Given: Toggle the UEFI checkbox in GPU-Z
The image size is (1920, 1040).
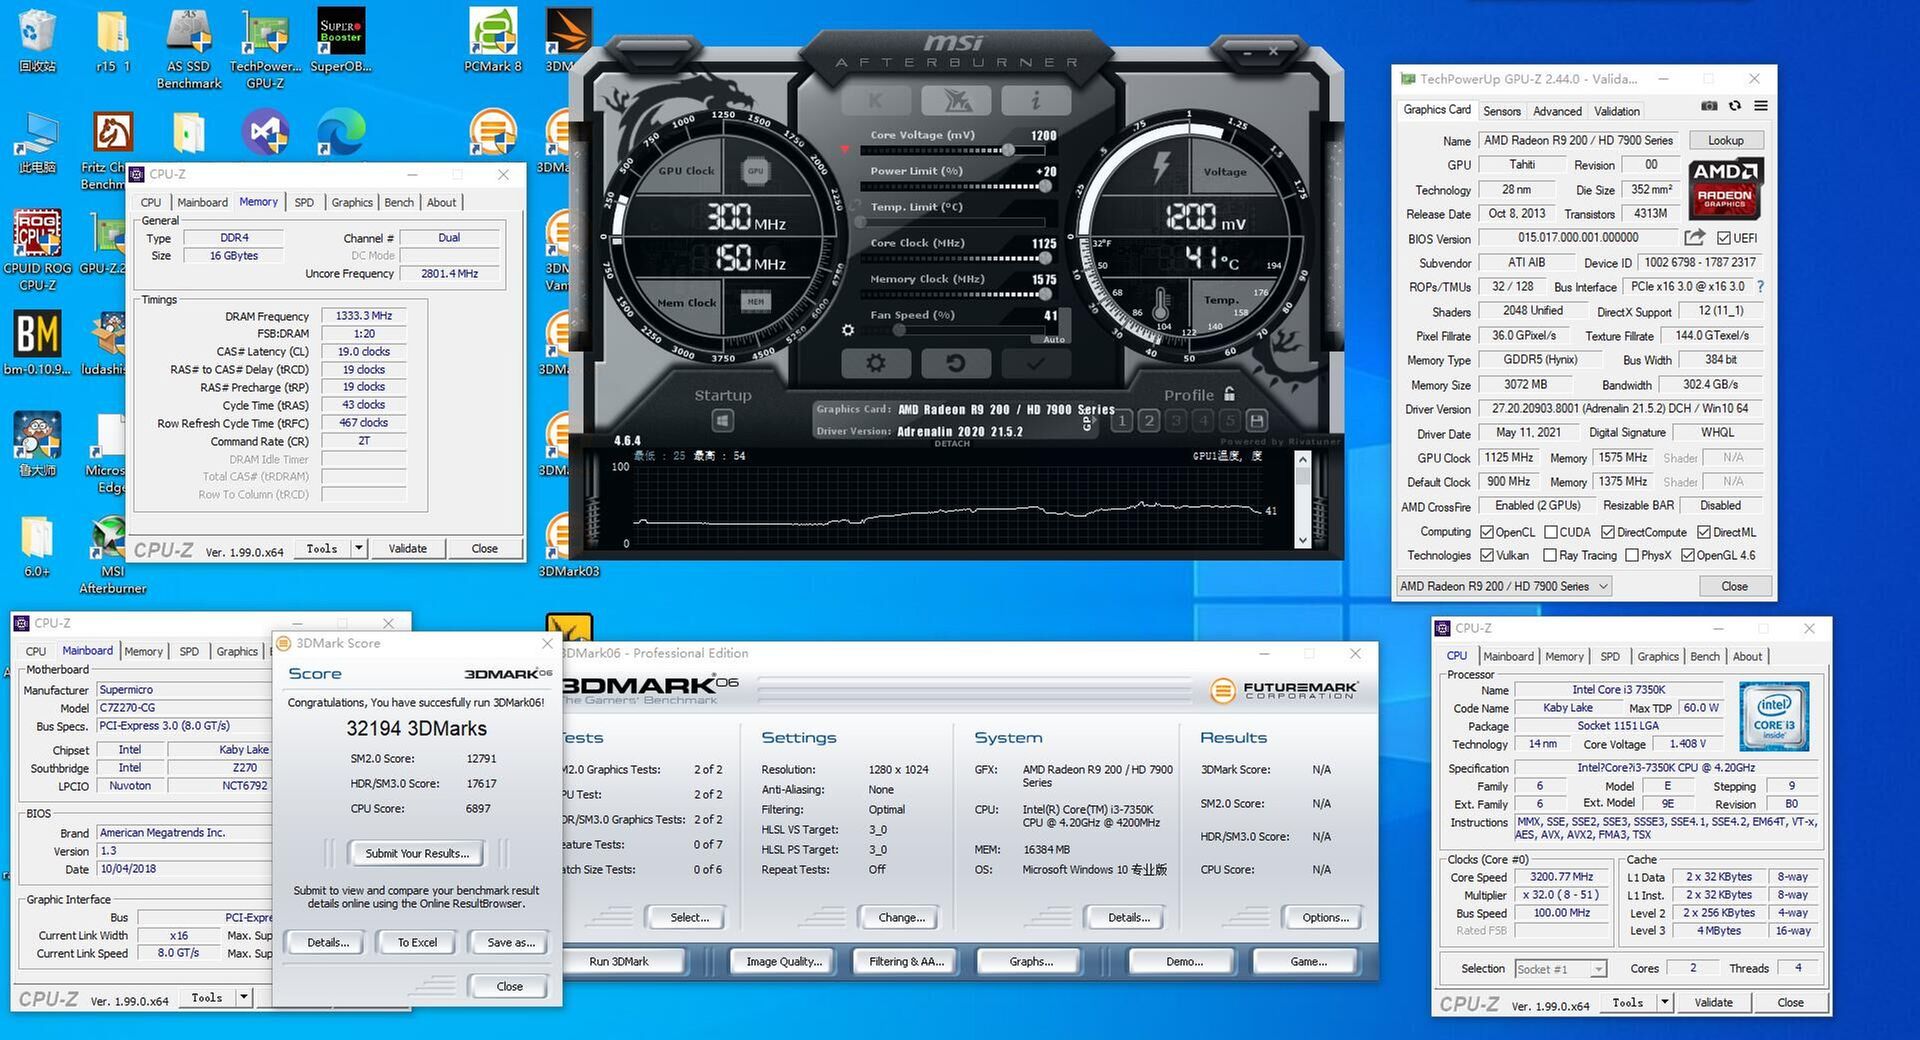Looking at the screenshot, I should coord(1724,238).
